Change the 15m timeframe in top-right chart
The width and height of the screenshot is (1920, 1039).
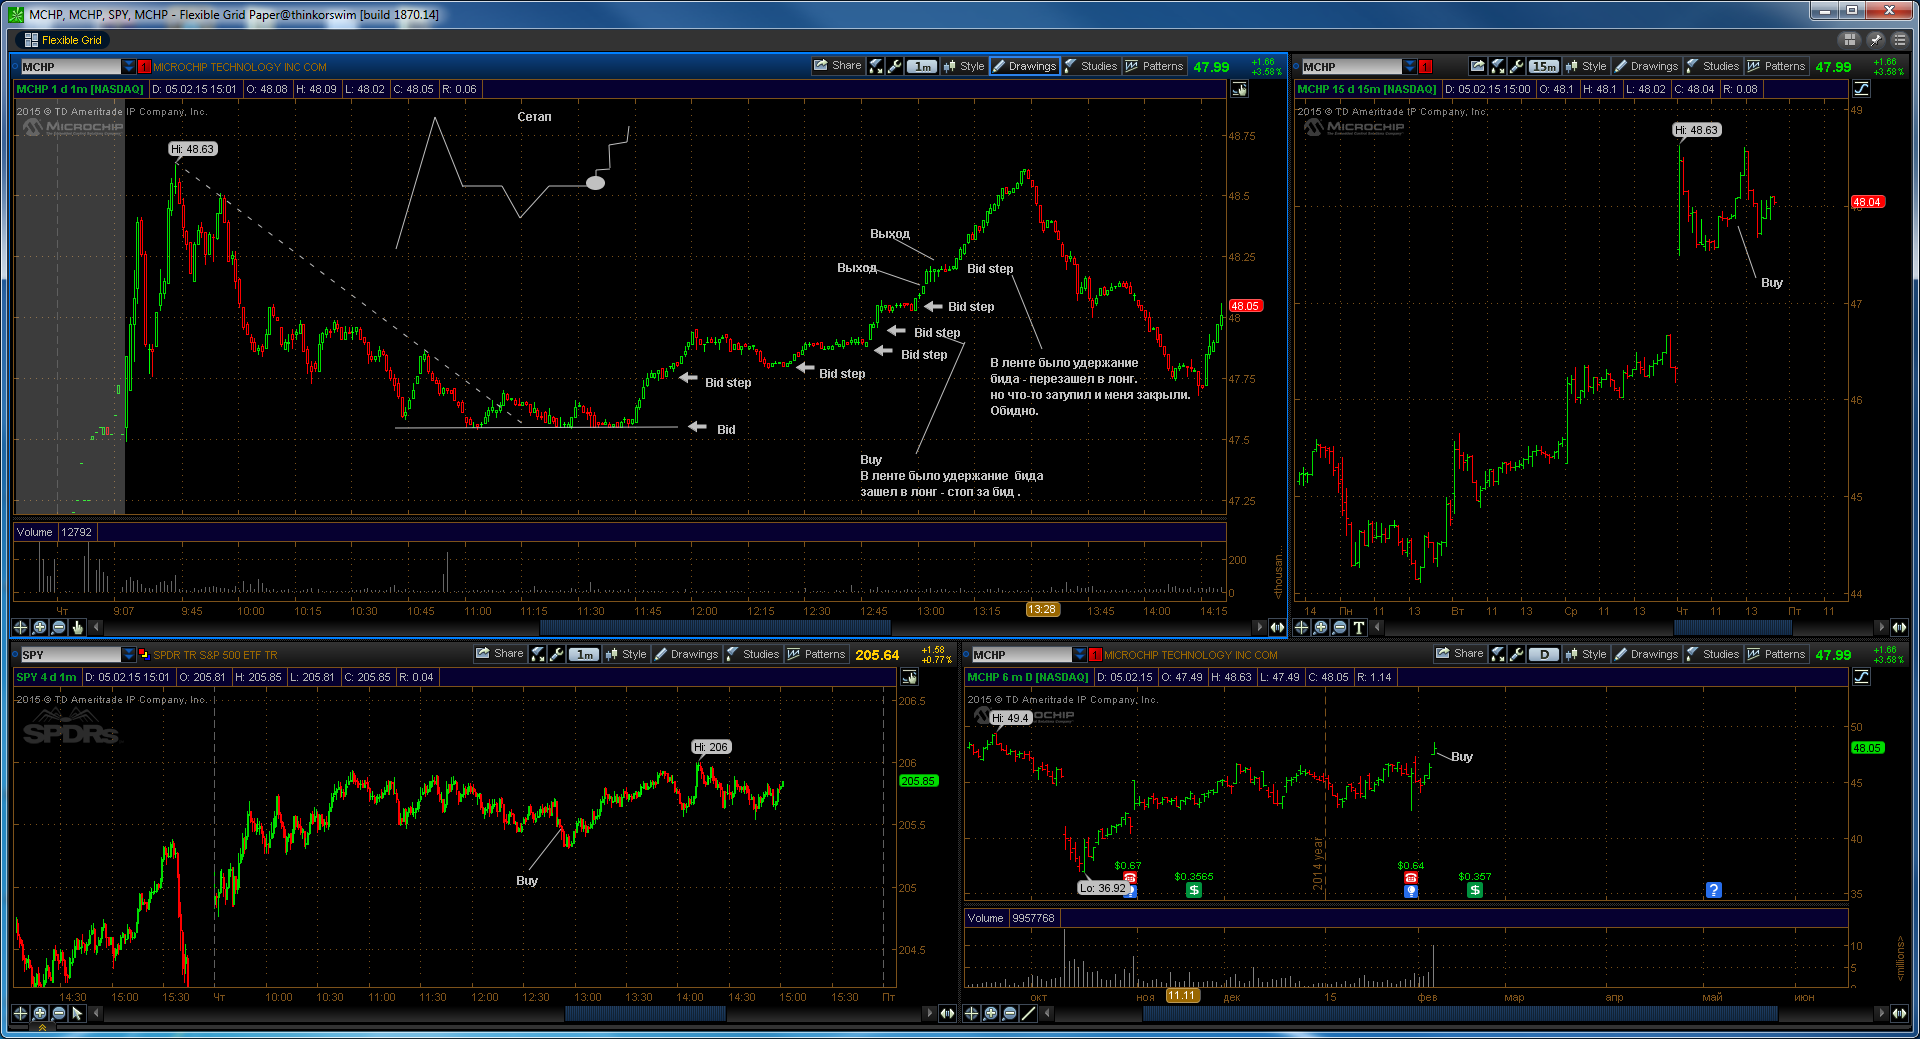[x=1544, y=66]
